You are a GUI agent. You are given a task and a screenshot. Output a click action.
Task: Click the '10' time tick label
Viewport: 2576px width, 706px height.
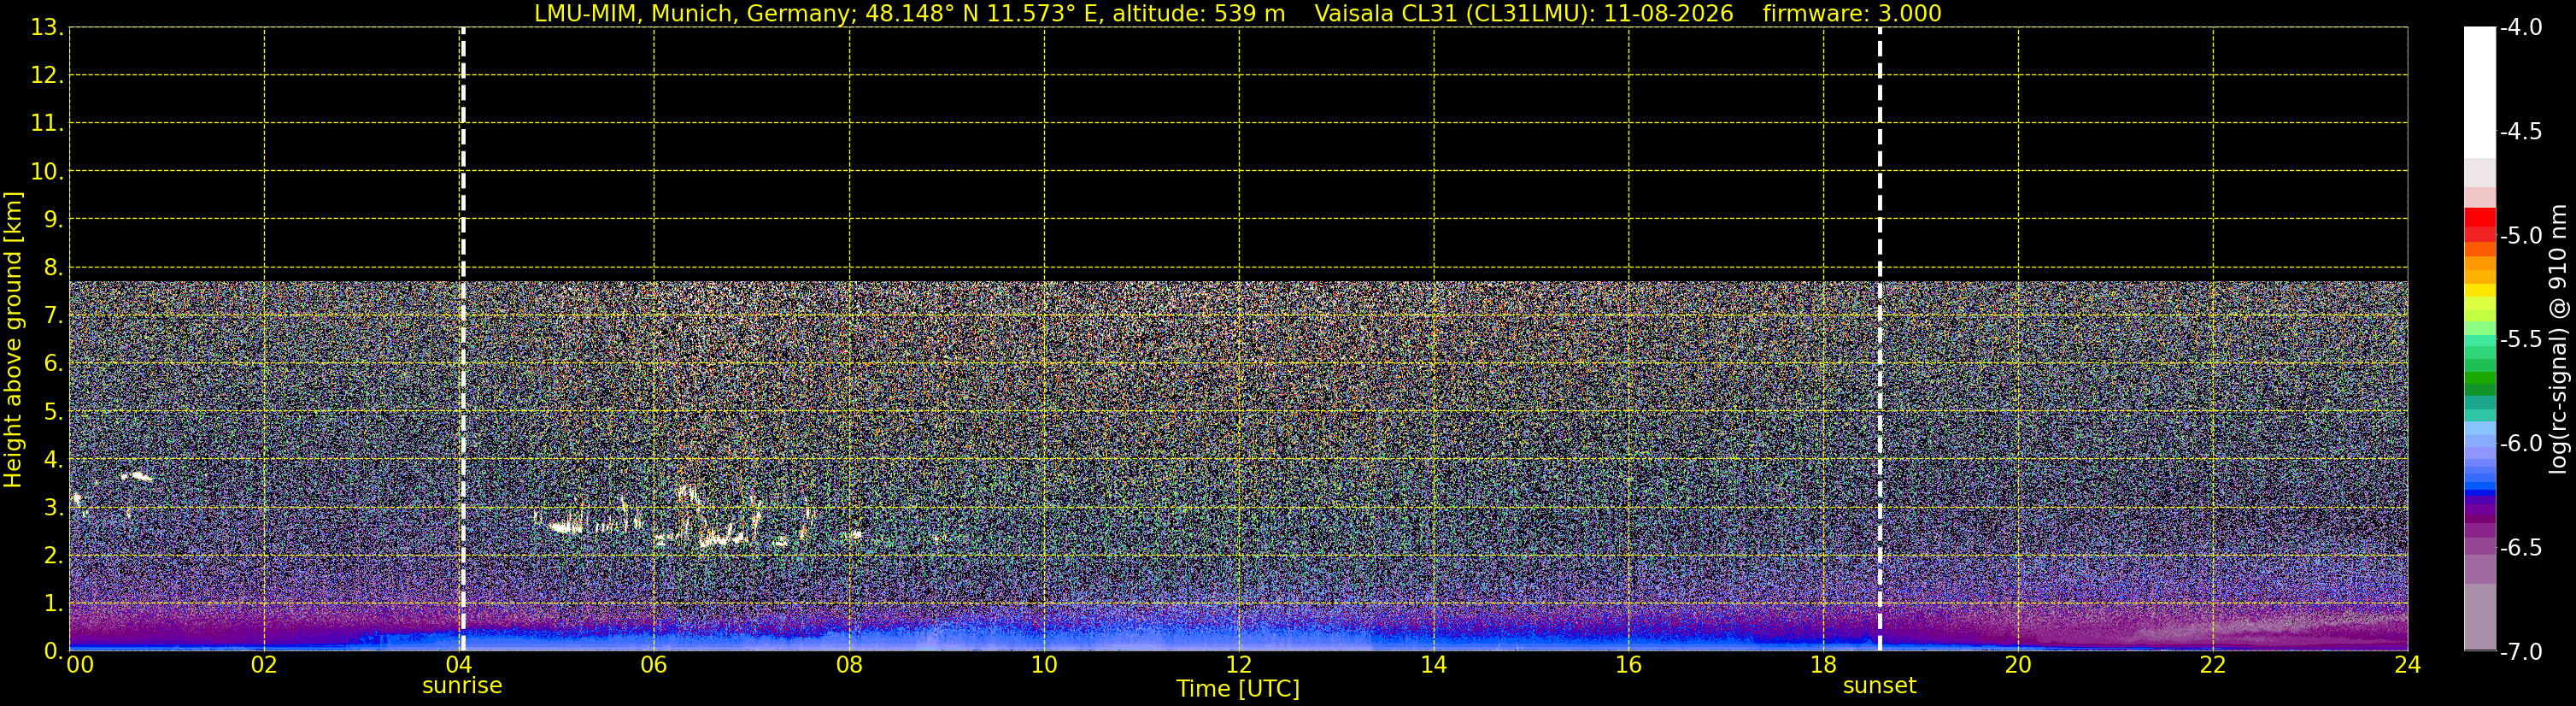[1044, 666]
